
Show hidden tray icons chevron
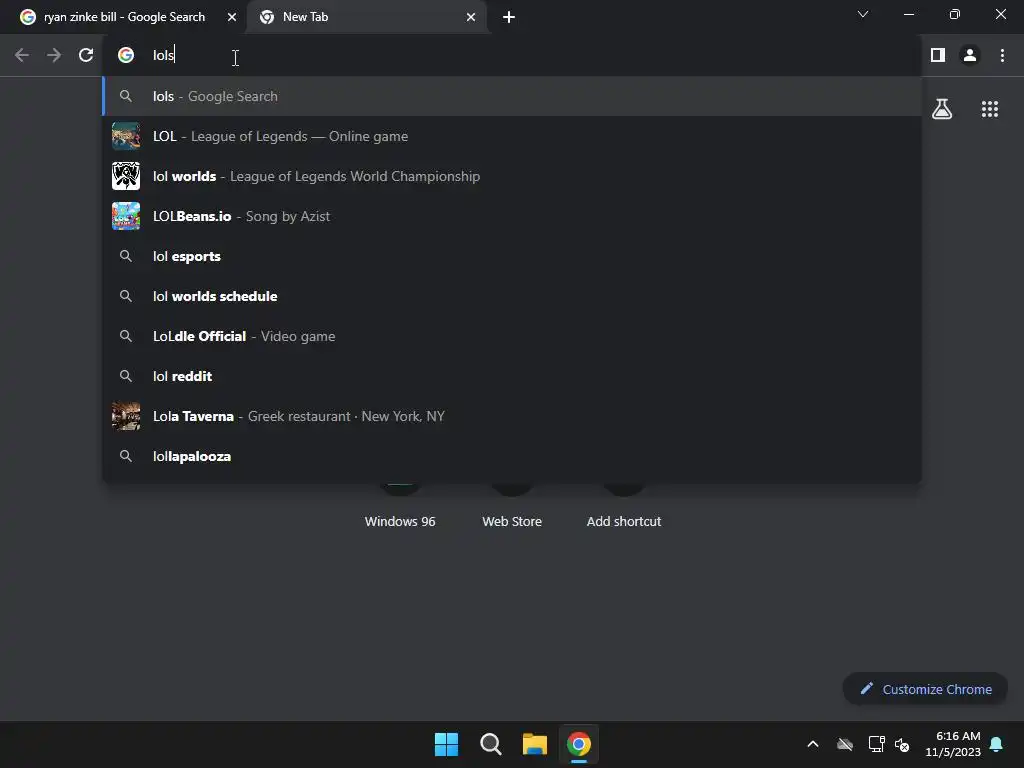813,744
